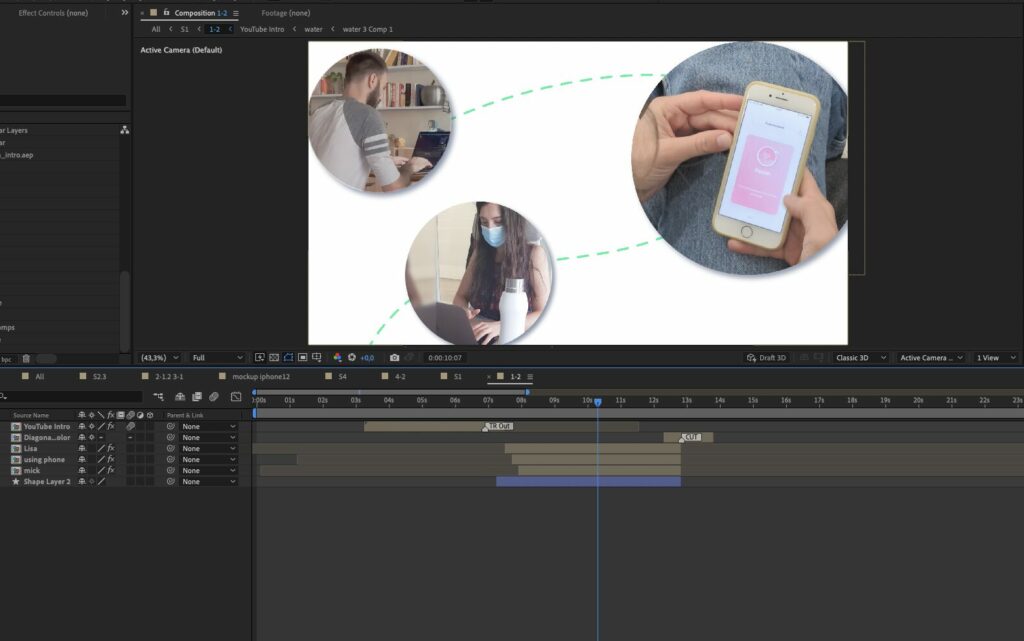Click the project flowchart icon beside Layers
The image size is (1024, 641).
124,130
